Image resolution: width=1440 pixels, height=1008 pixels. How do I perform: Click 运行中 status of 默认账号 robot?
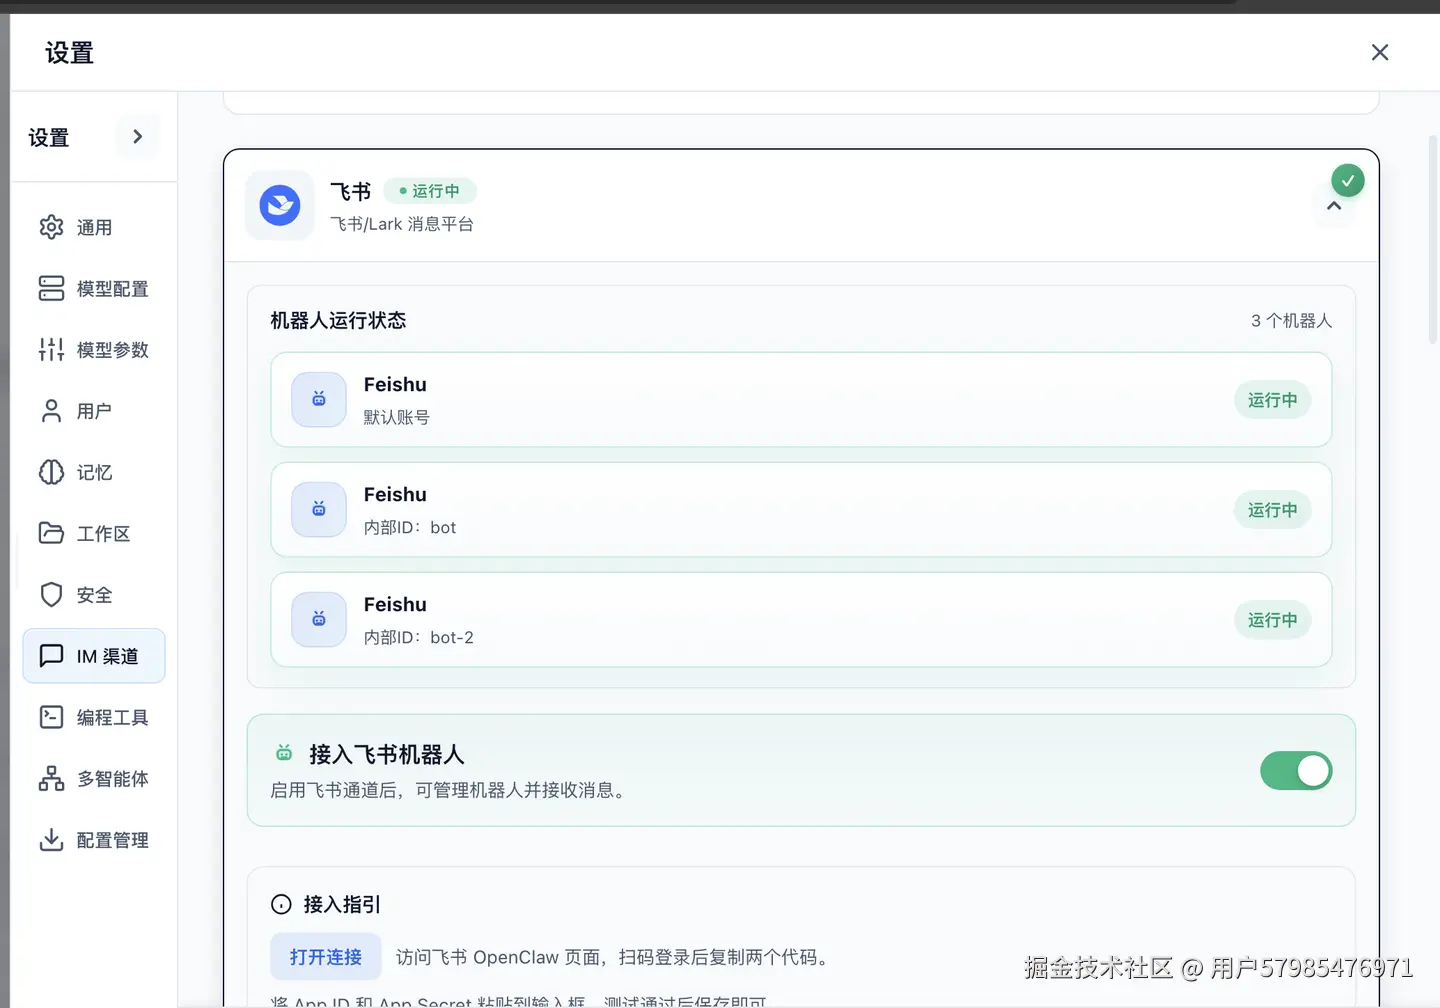click(1272, 400)
